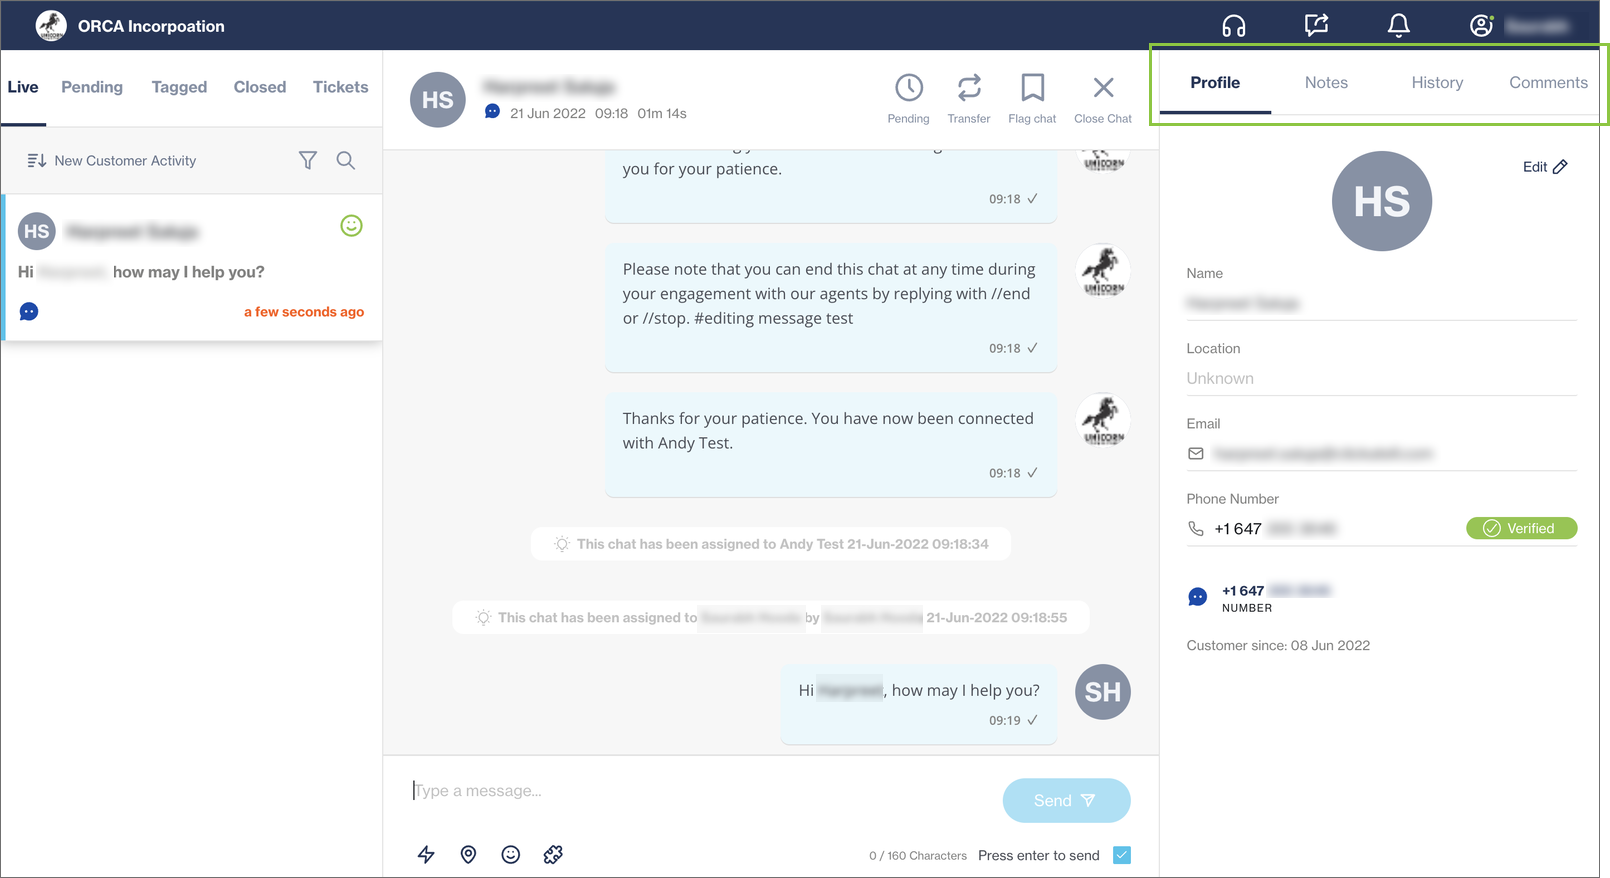Click the headset icon in top bar
This screenshot has height=878, width=1610.
pos(1233,26)
